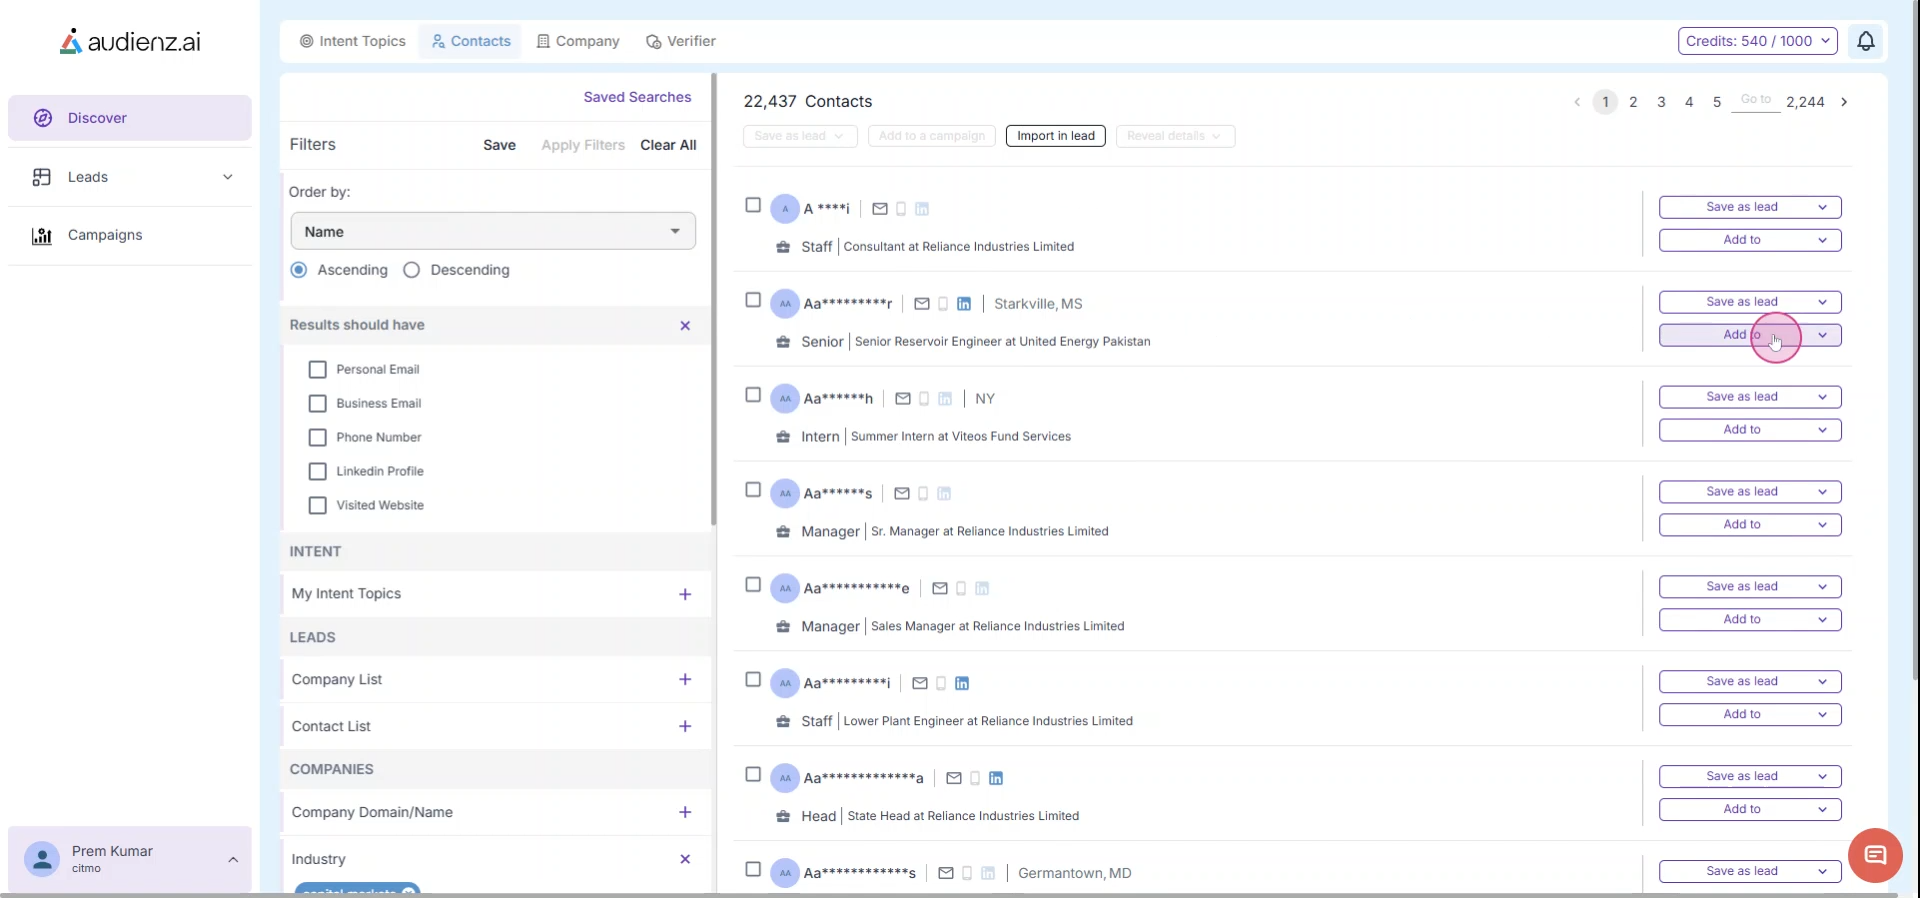Click LinkedIn icon for Starkville contact
The image size is (1920, 898).
[964, 304]
